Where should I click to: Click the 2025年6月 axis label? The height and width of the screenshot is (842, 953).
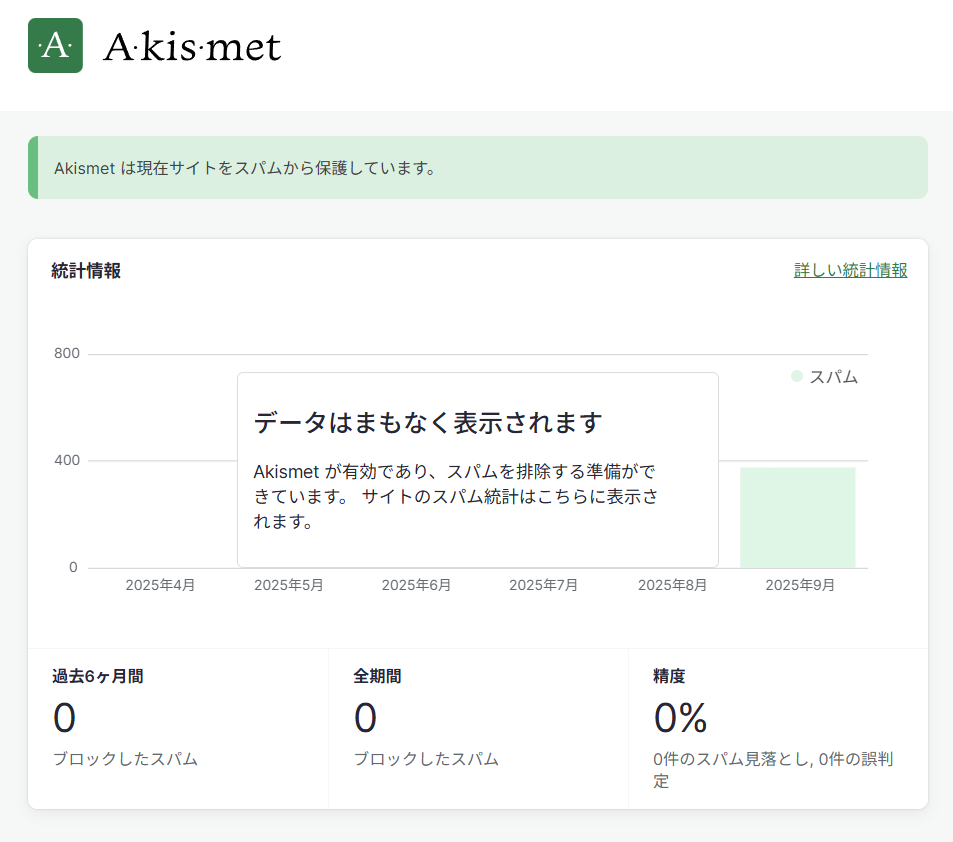pyautogui.click(x=416, y=585)
